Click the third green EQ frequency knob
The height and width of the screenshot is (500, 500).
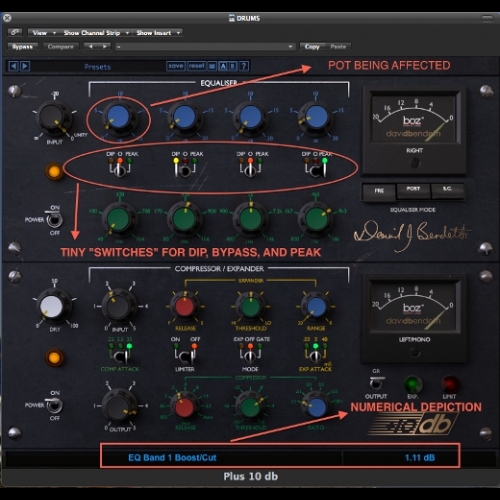(250, 218)
